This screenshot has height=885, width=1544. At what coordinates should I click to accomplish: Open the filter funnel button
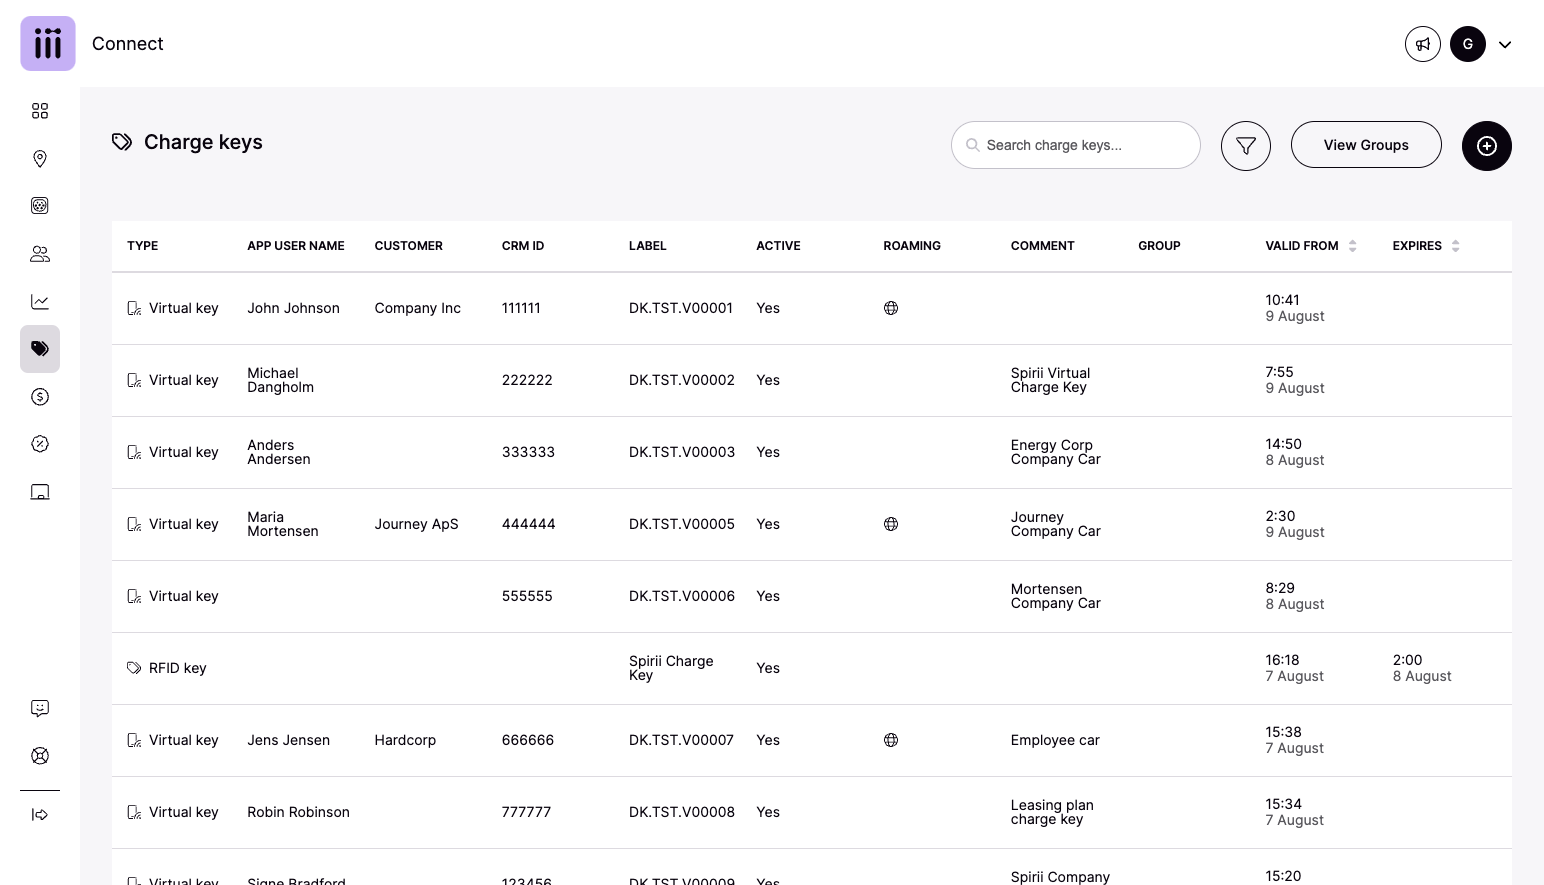(x=1245, y=146)
